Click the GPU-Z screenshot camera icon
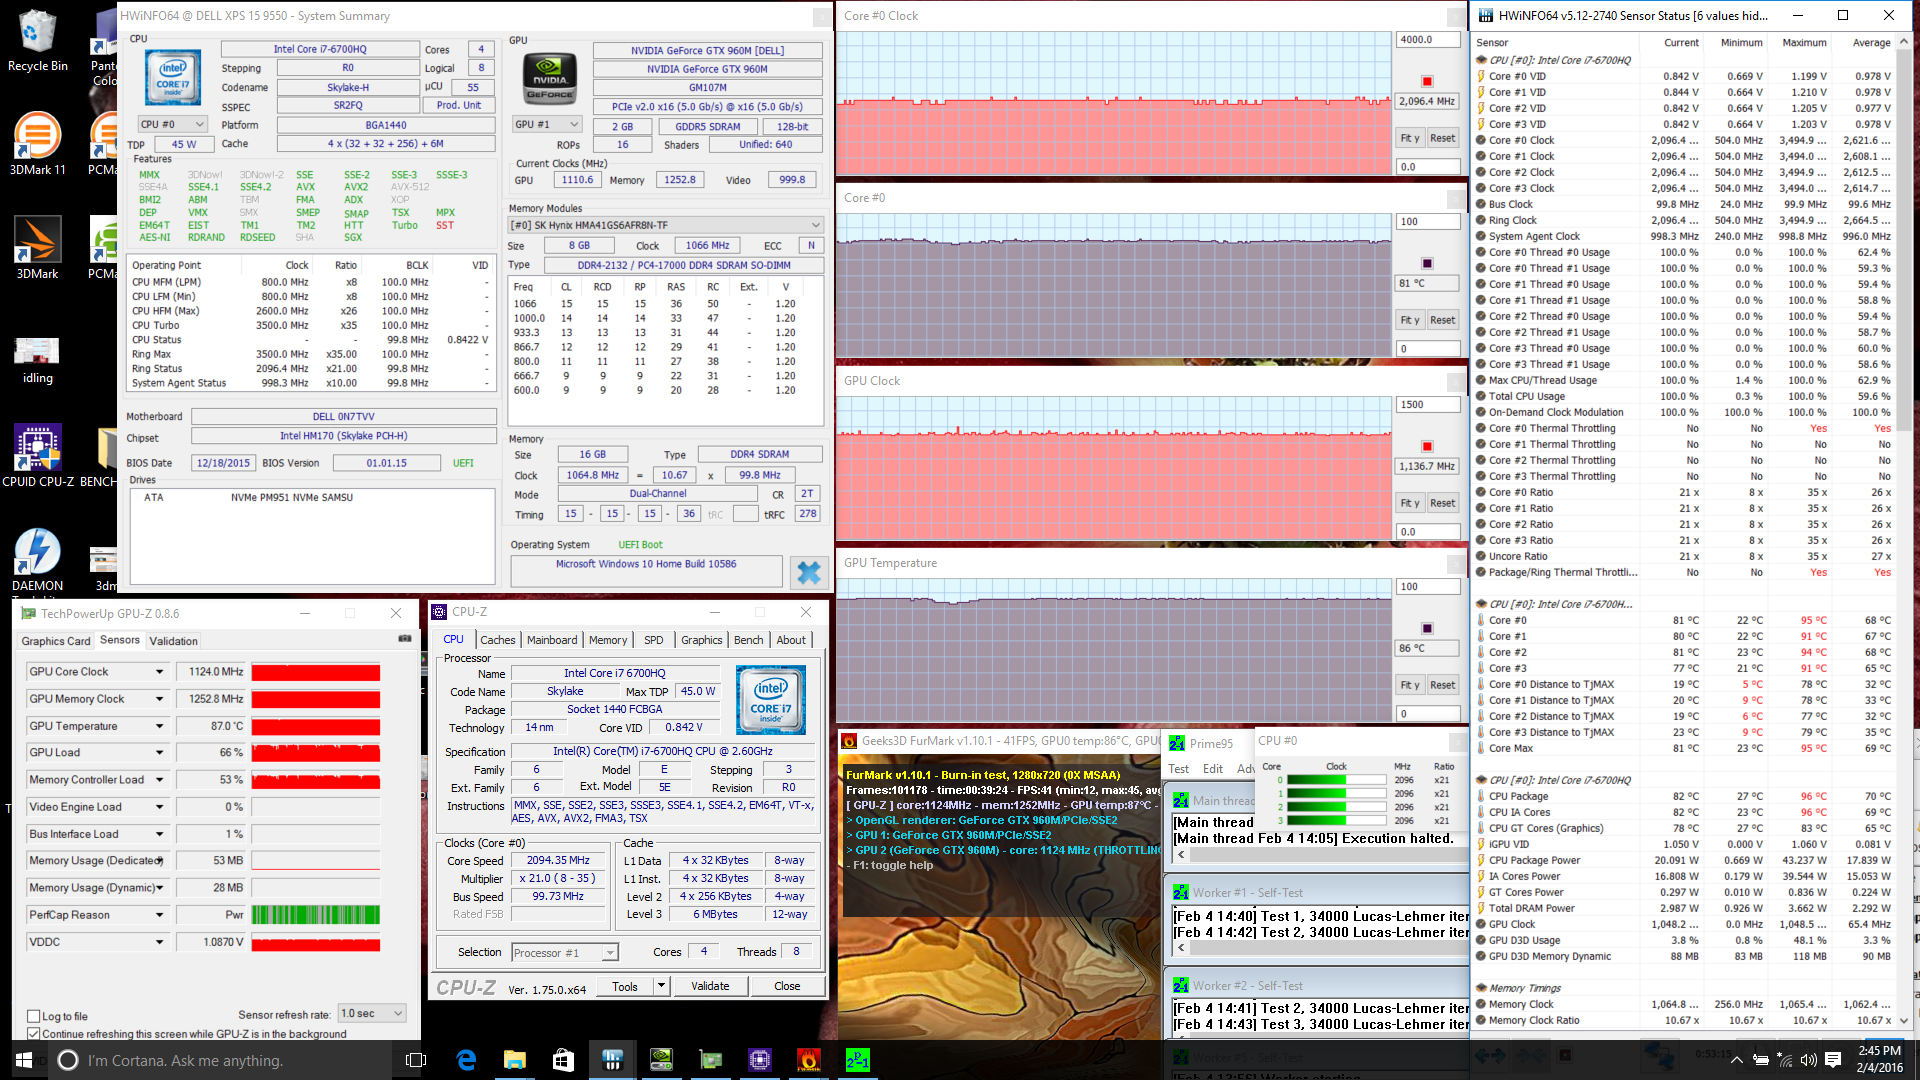Viewport: 1920px width, 1080px height. click(405, 638)
